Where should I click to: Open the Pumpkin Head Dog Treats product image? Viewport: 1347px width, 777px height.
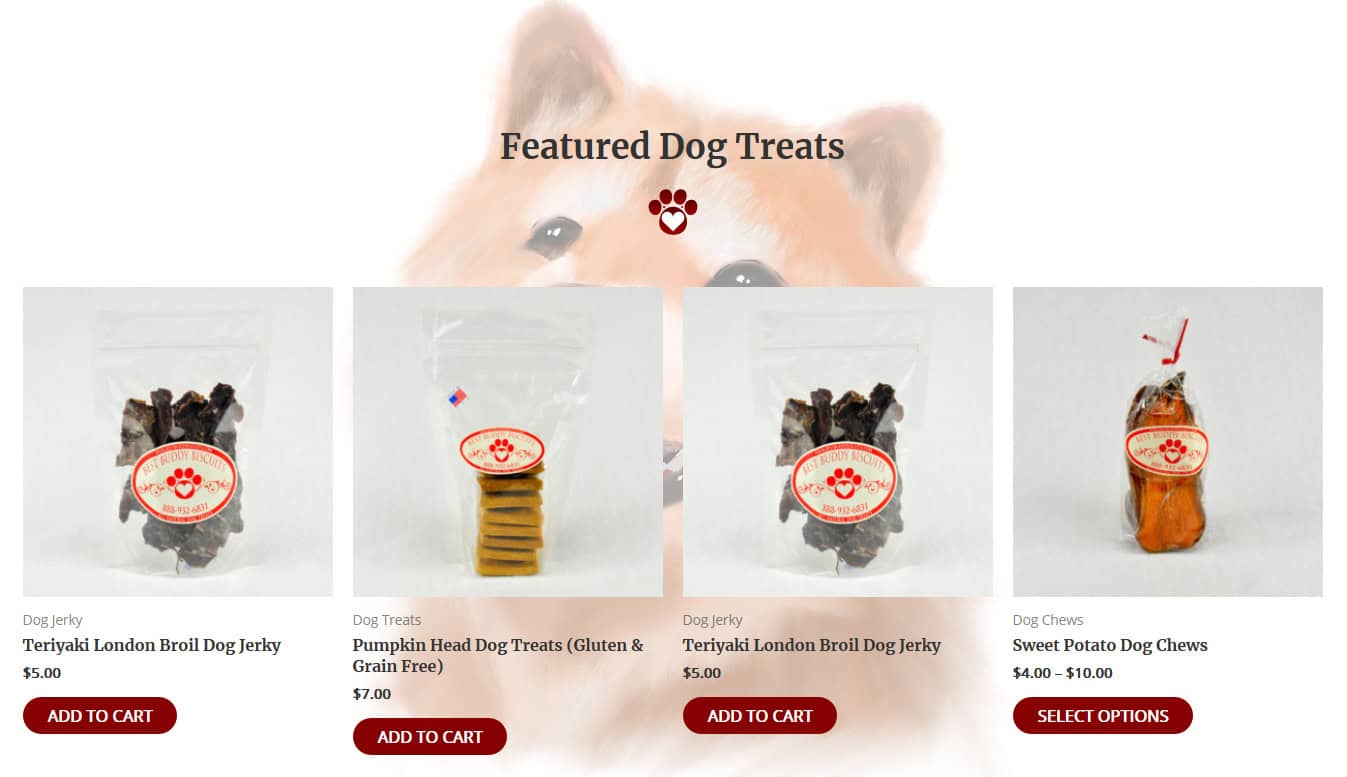(x=507, y=442)
